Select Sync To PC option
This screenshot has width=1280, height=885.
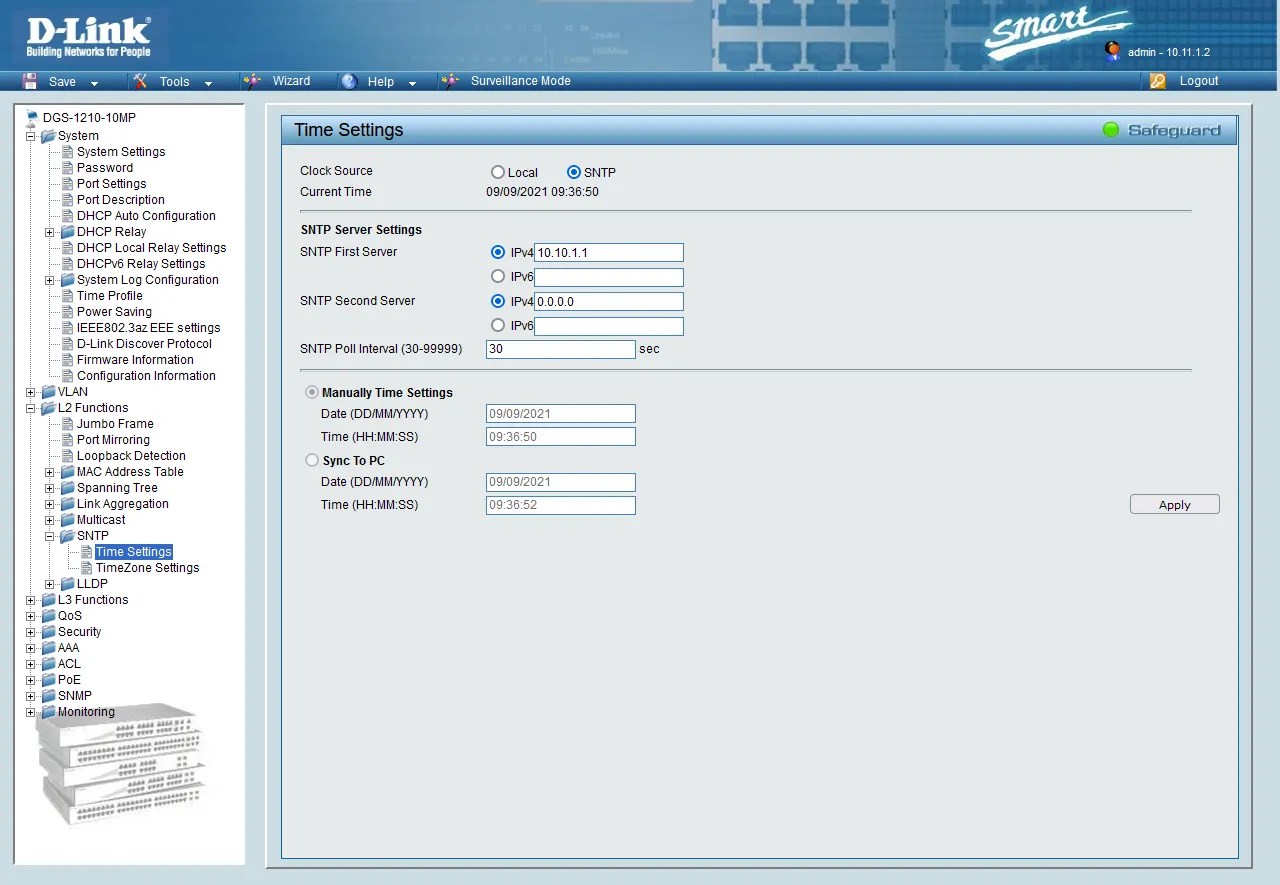pos(312,461)
